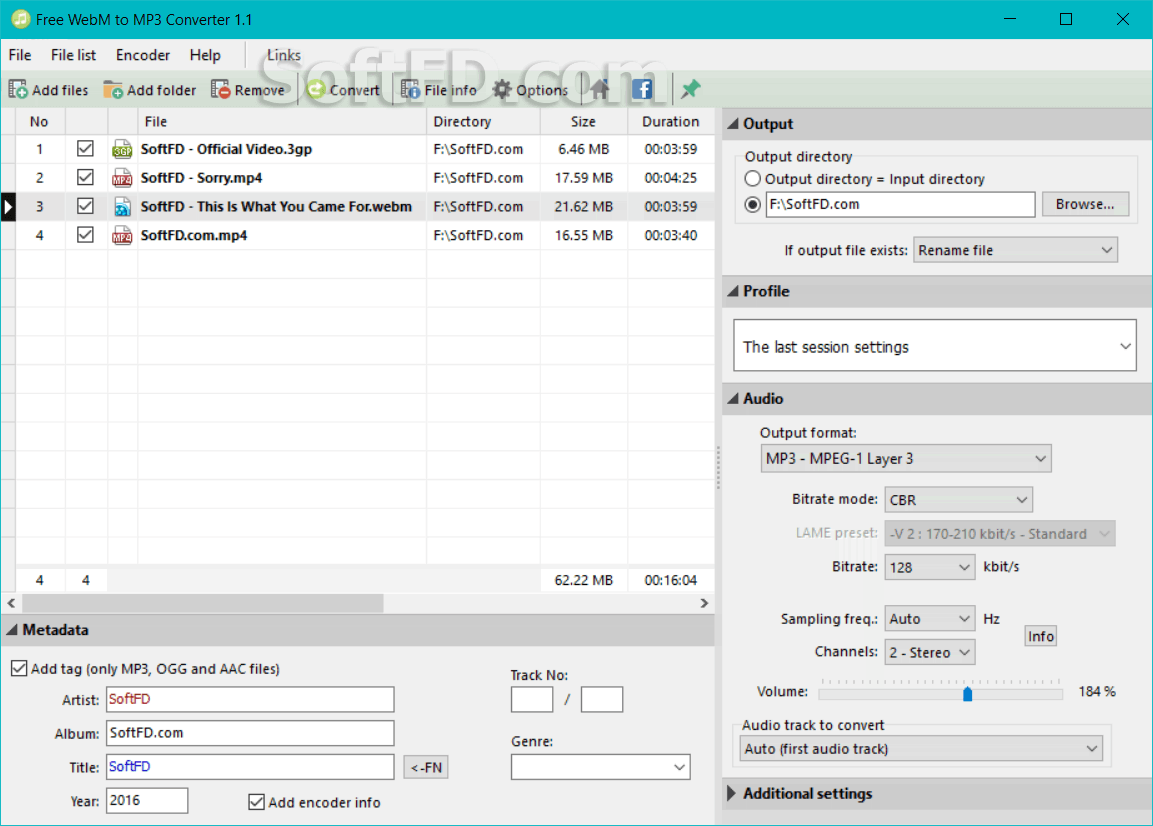1153x826 pixels.
Task: Click the Remove toolbar icon
Action: click(220, 90)
